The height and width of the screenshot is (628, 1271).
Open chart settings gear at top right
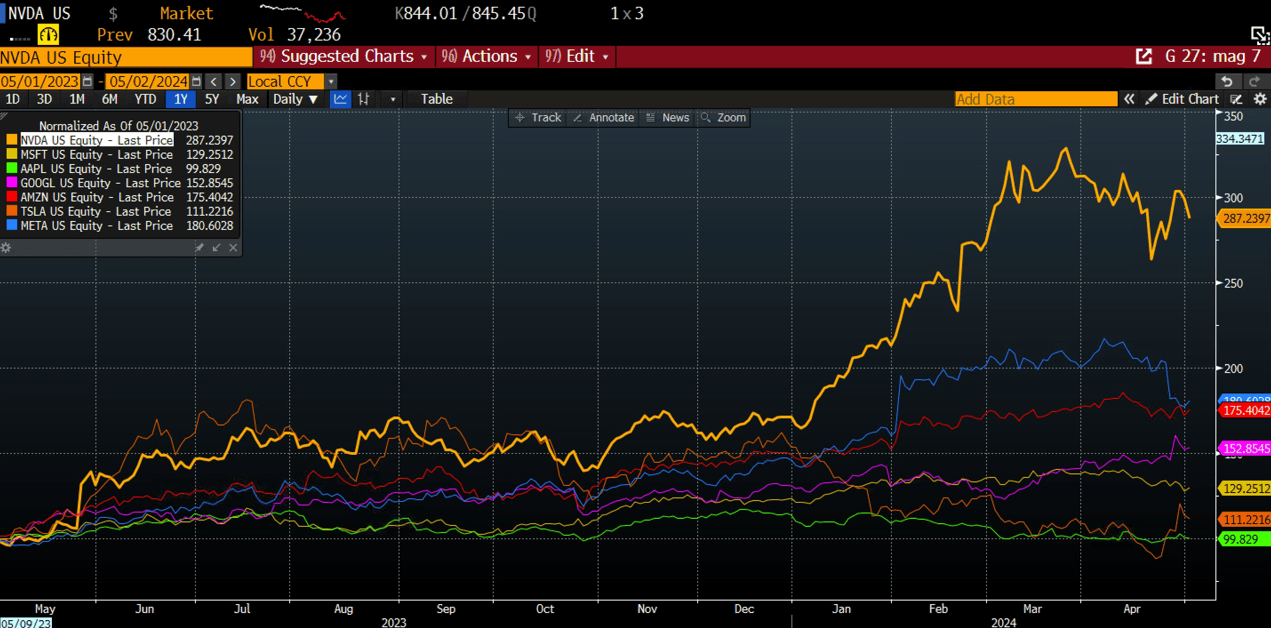[1260, 99]
